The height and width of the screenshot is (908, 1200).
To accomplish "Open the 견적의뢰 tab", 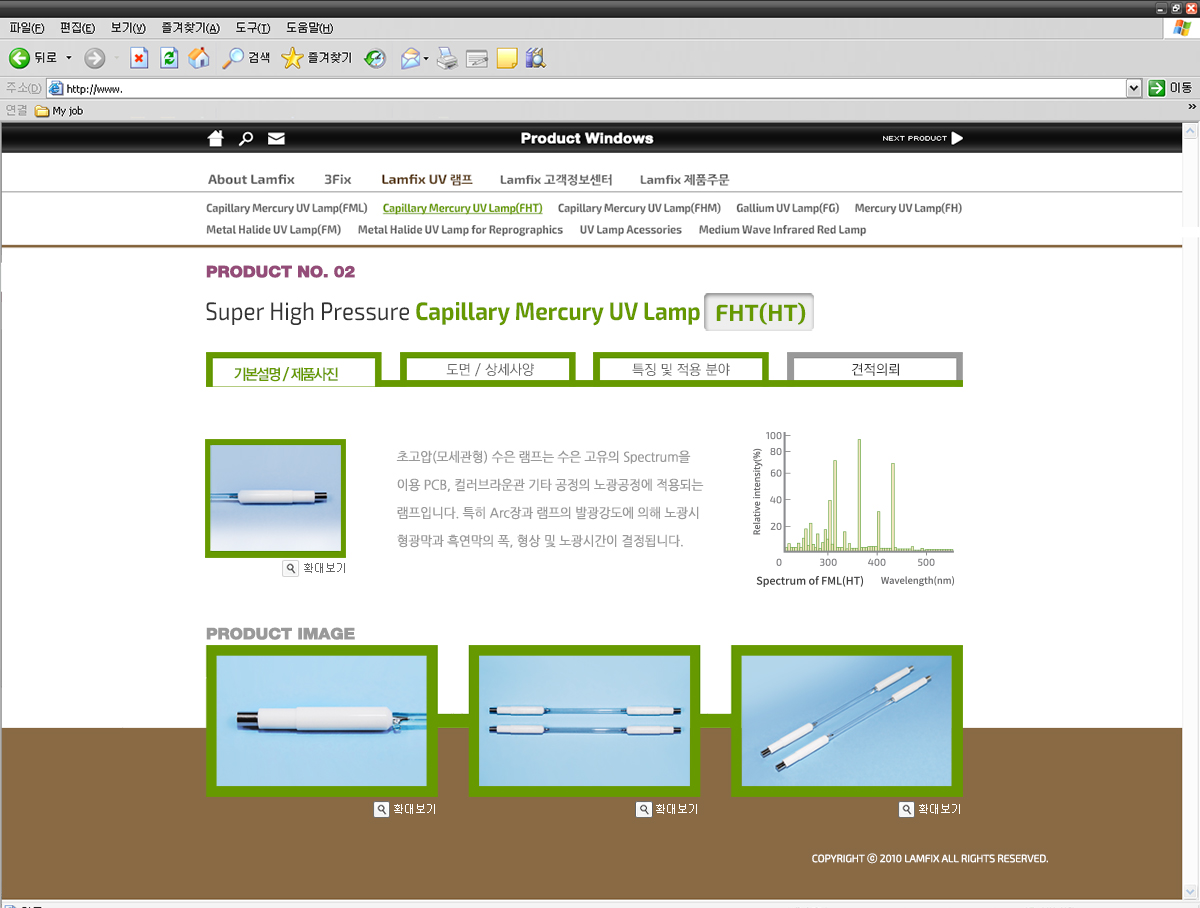I will [875, 369].
